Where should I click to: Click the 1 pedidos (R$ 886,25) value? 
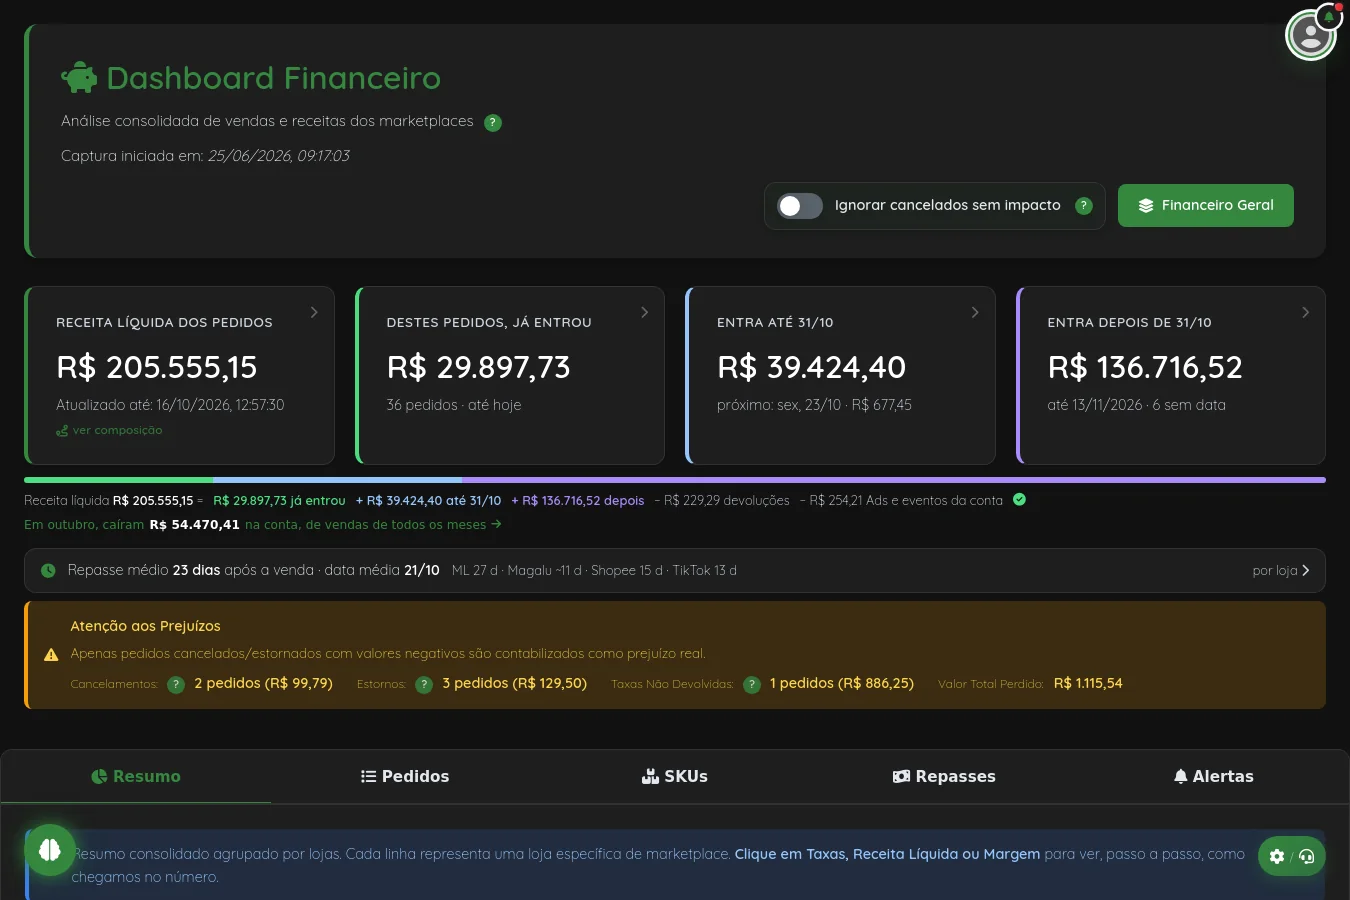tap(842, 684)
